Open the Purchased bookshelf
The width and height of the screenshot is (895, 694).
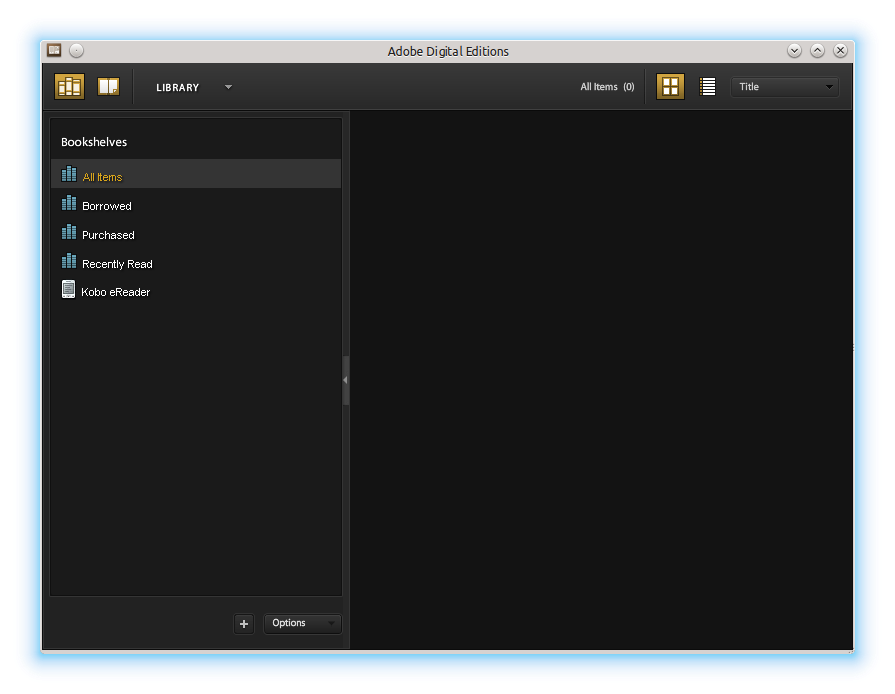point(108,235)
